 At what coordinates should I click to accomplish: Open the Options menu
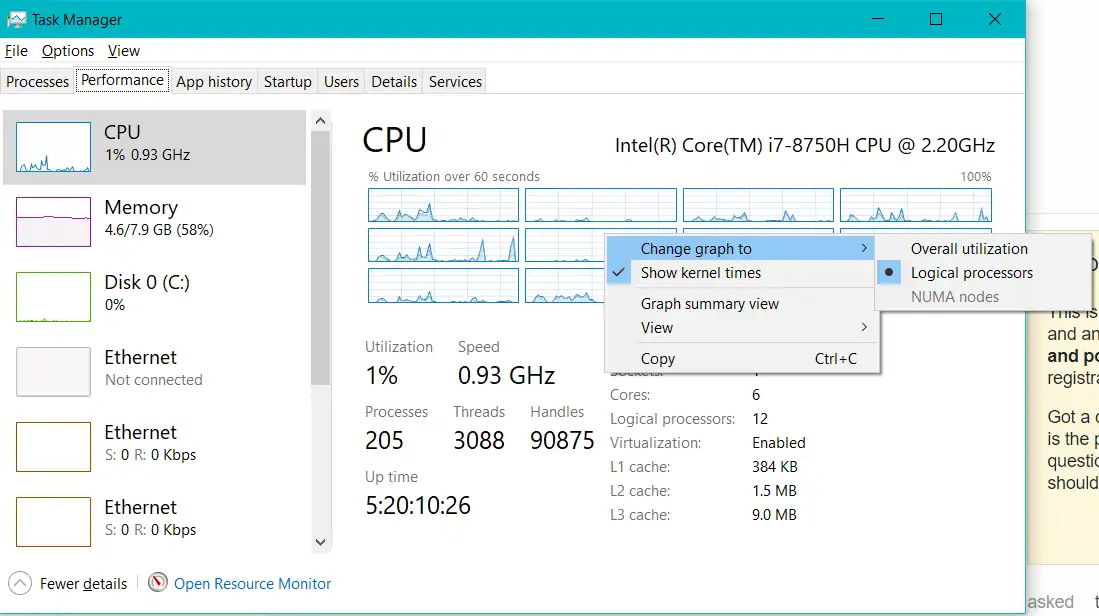coord(67,50)
